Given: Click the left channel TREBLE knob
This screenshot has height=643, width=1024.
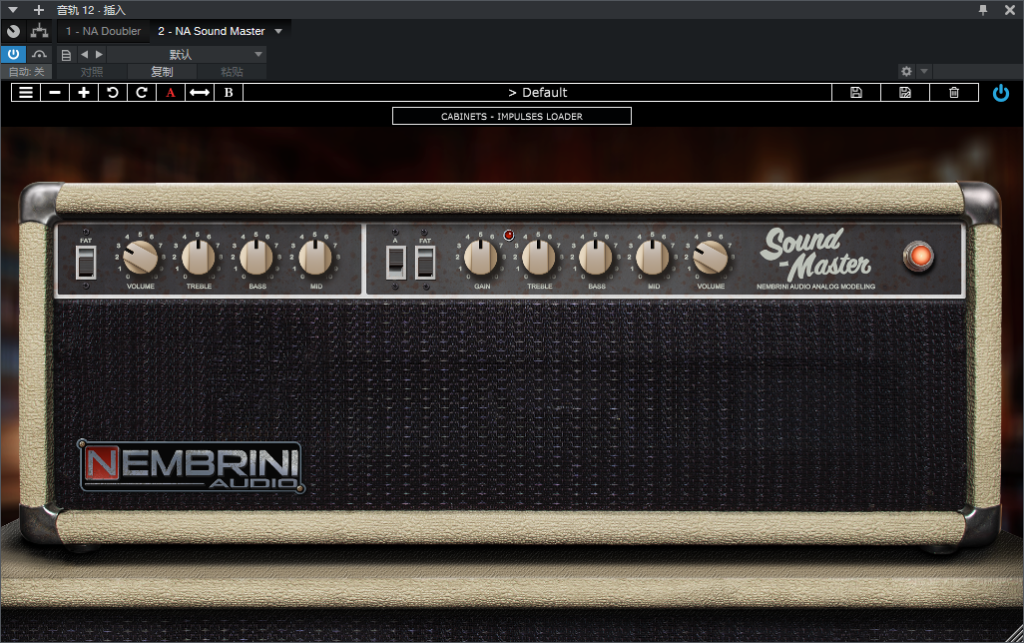Looking at the screenshot, I should (199, 257).
